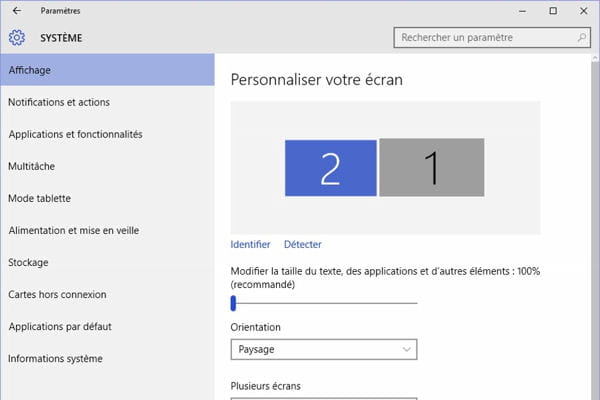
Task: Go back with the left arrow icon
Action: (x=16, y=11)
